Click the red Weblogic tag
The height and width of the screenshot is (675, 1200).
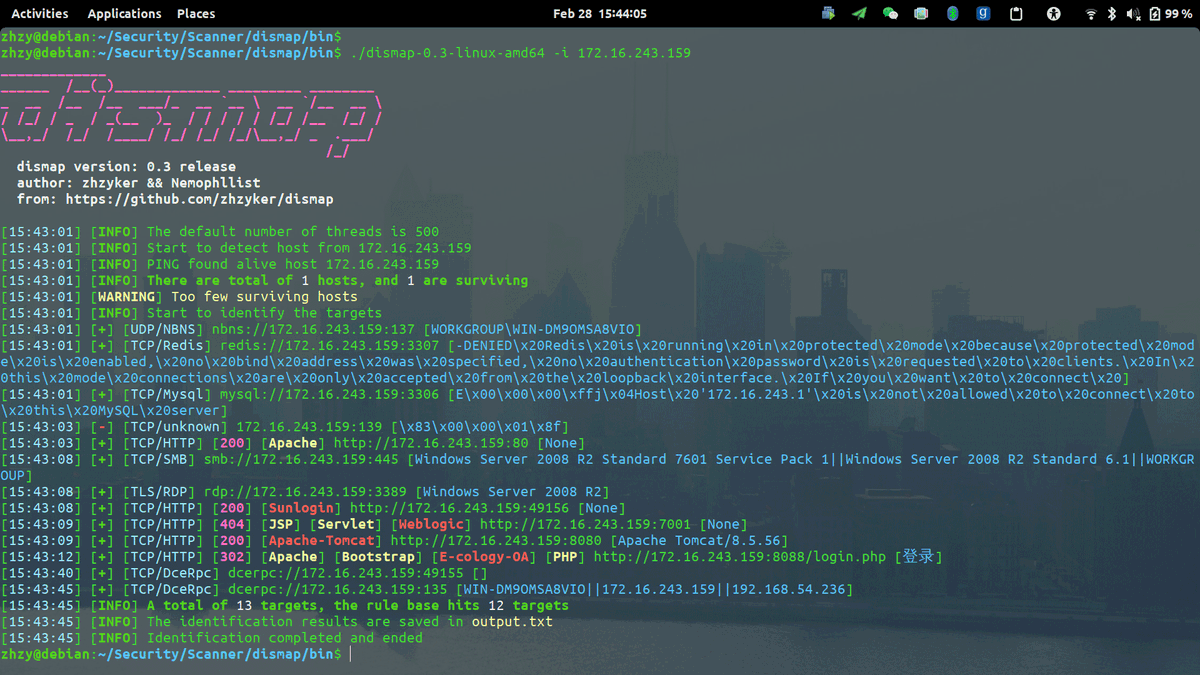(x=431, y=524)
